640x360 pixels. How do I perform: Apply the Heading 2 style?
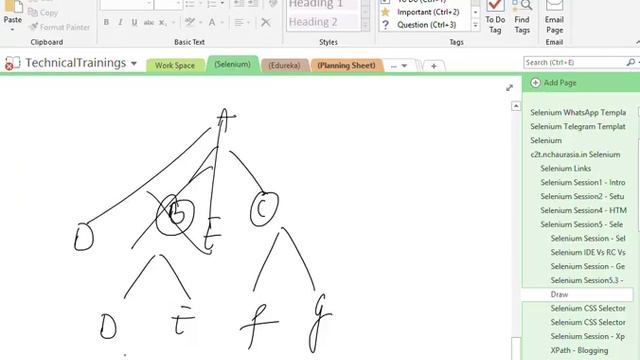coord(322,22)
